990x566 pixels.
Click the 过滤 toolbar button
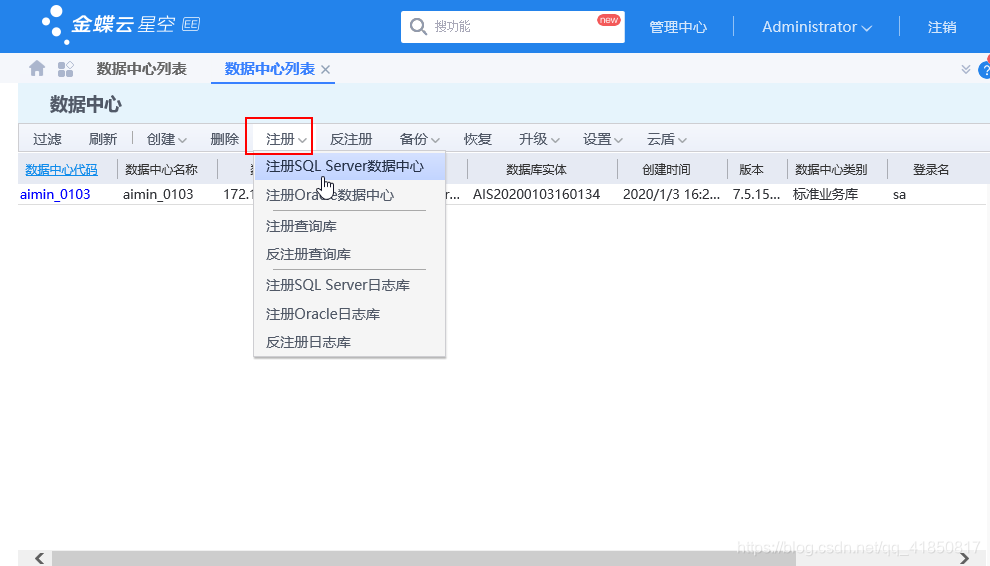coord(47,139)
